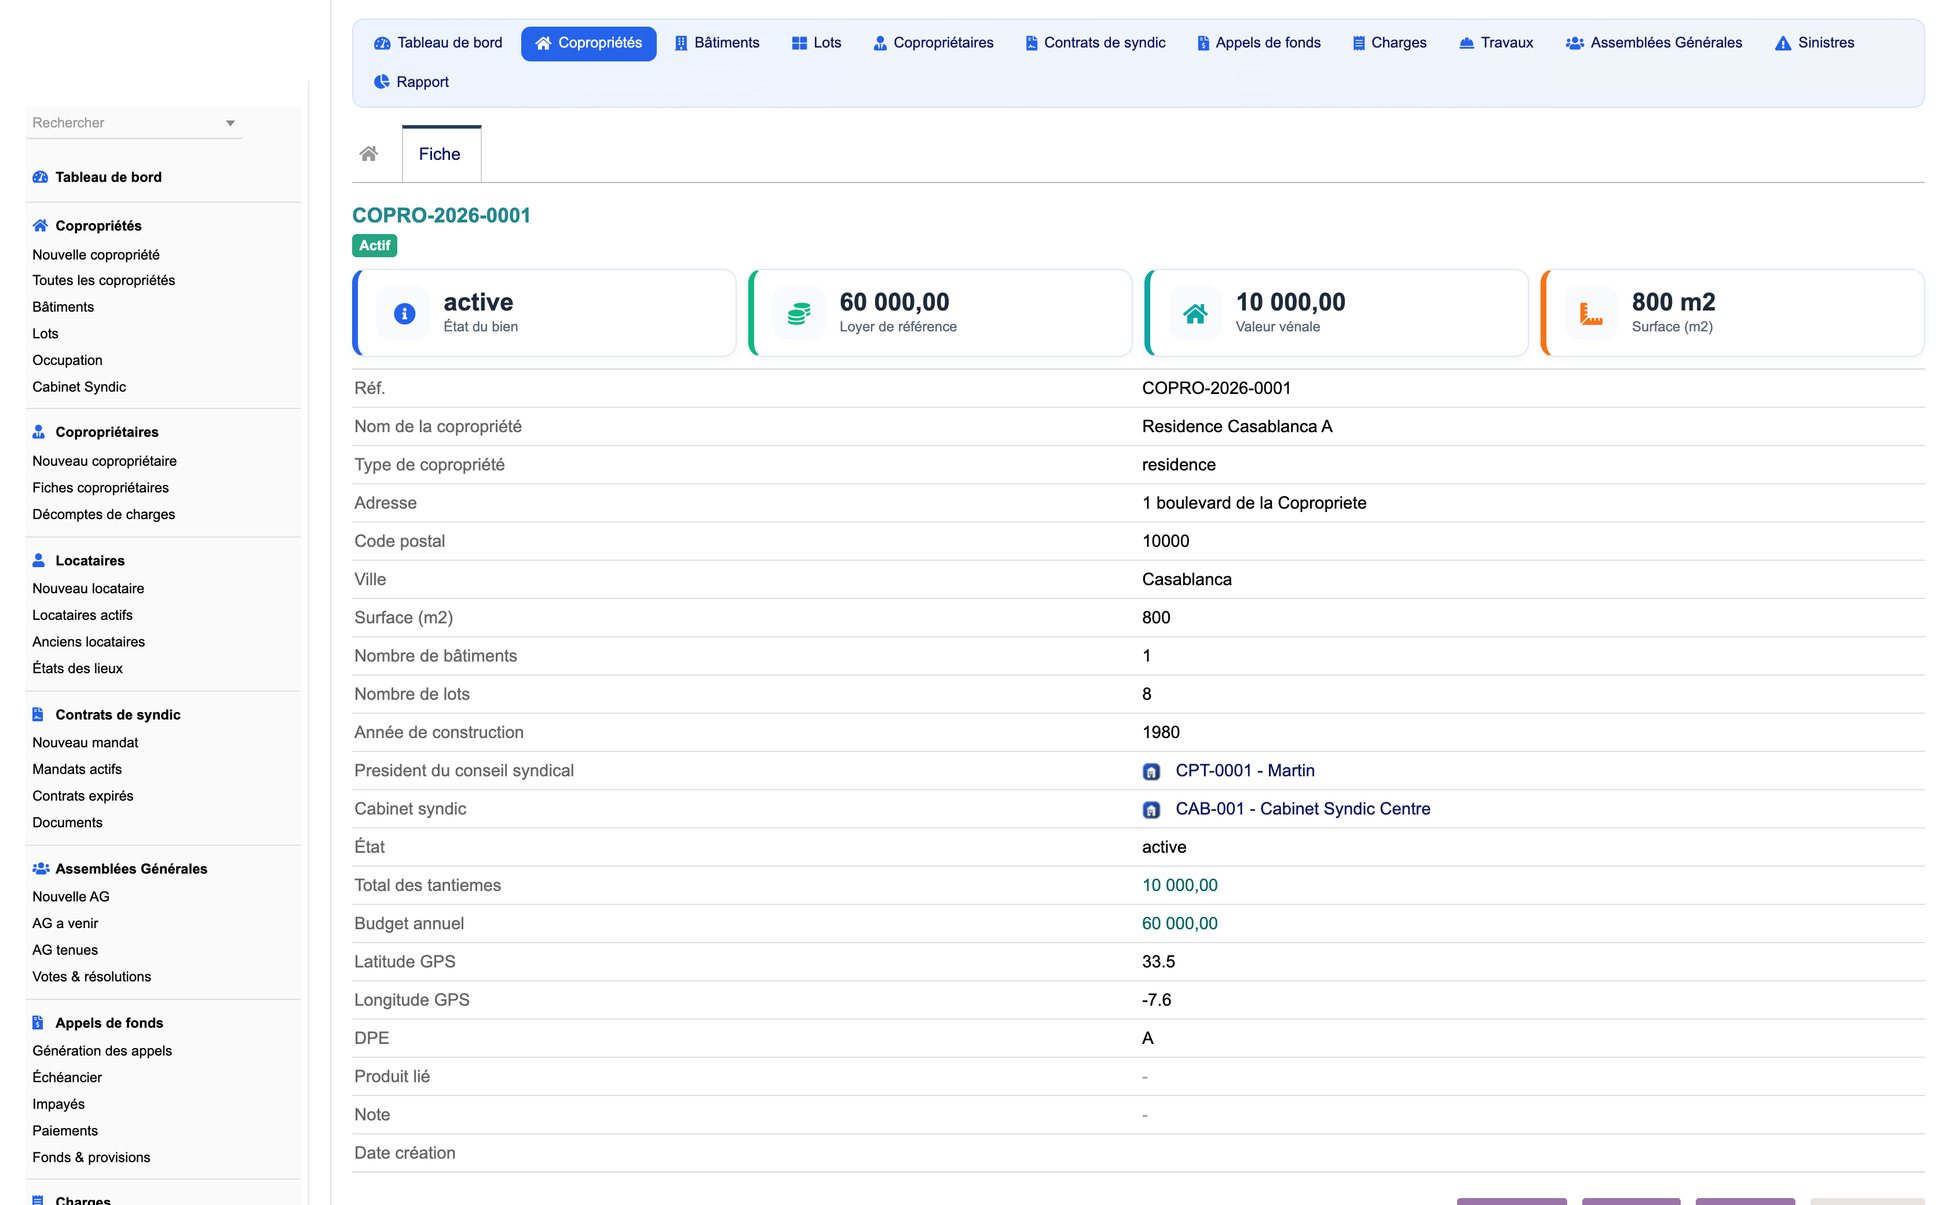Open the home icon tab beside Fiche
1946x1205 pixels.
(369, 154)
